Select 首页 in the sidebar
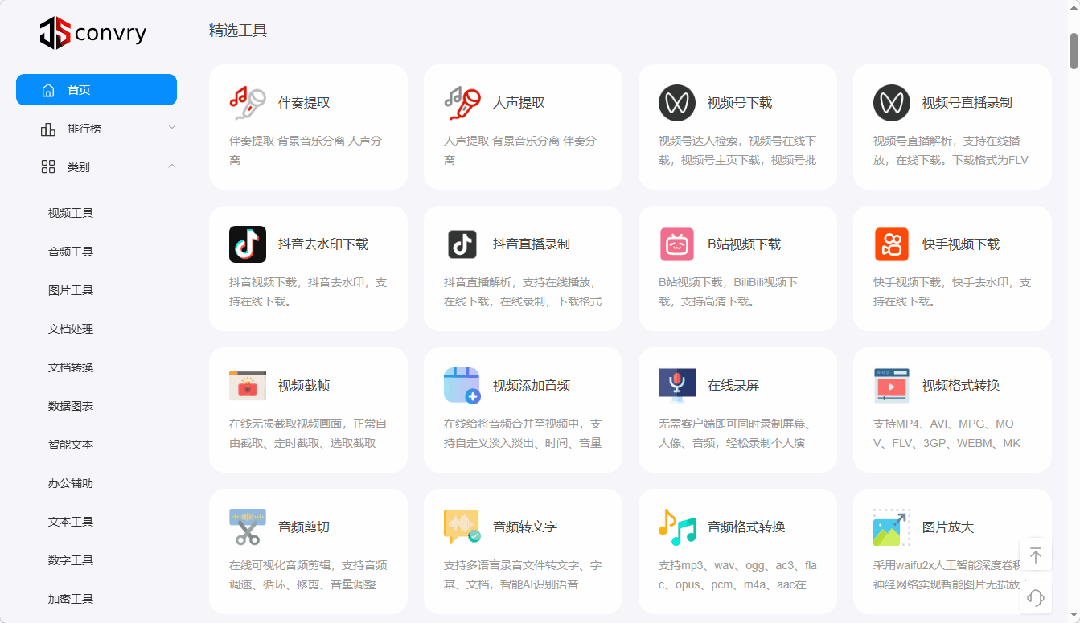Screen dimensions: 1080x623 [96, 89]
